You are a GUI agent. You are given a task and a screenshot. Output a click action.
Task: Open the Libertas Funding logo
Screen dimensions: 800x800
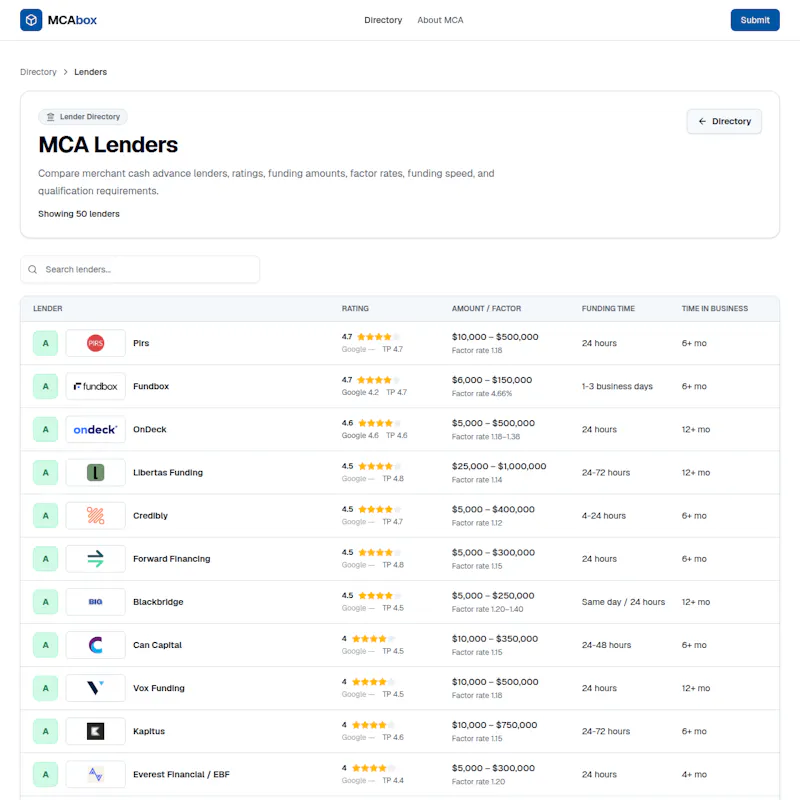(95, 472)
